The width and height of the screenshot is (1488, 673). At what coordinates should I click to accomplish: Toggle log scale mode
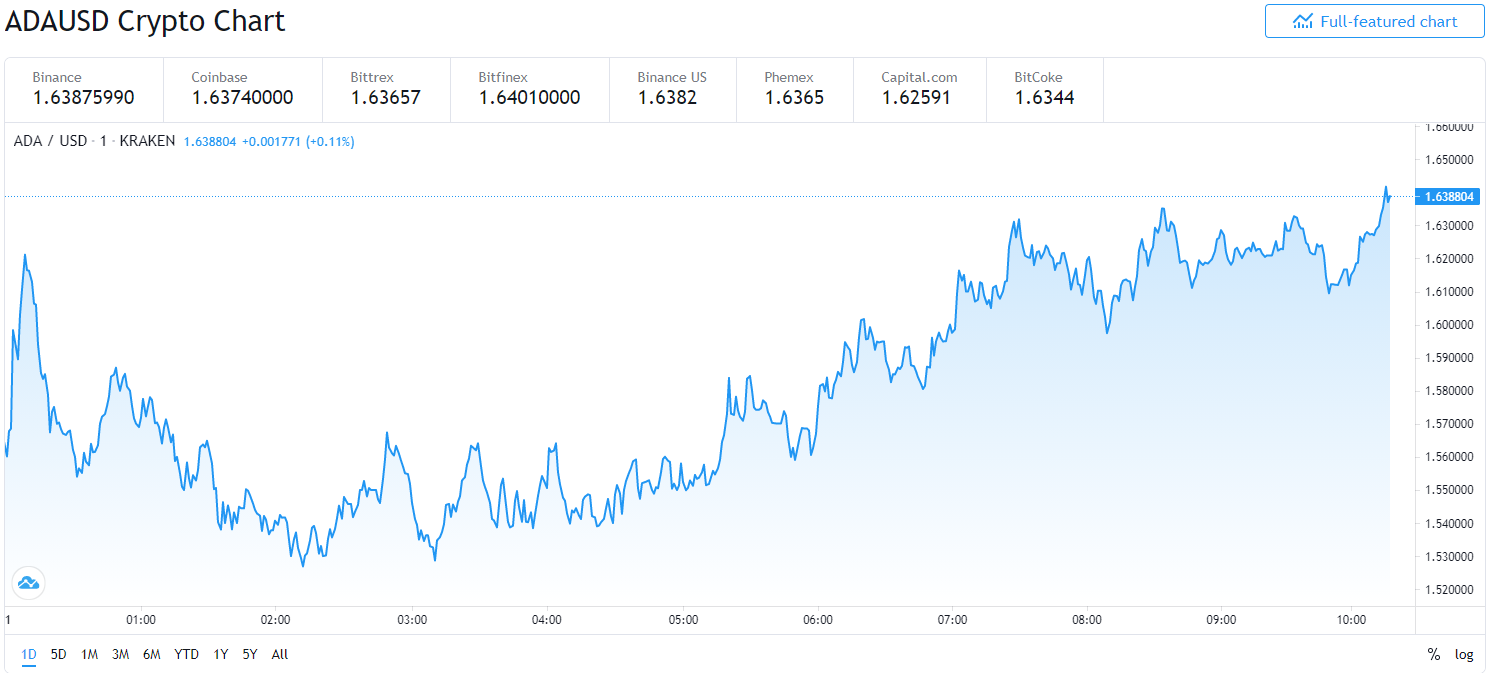[1464, 654]
